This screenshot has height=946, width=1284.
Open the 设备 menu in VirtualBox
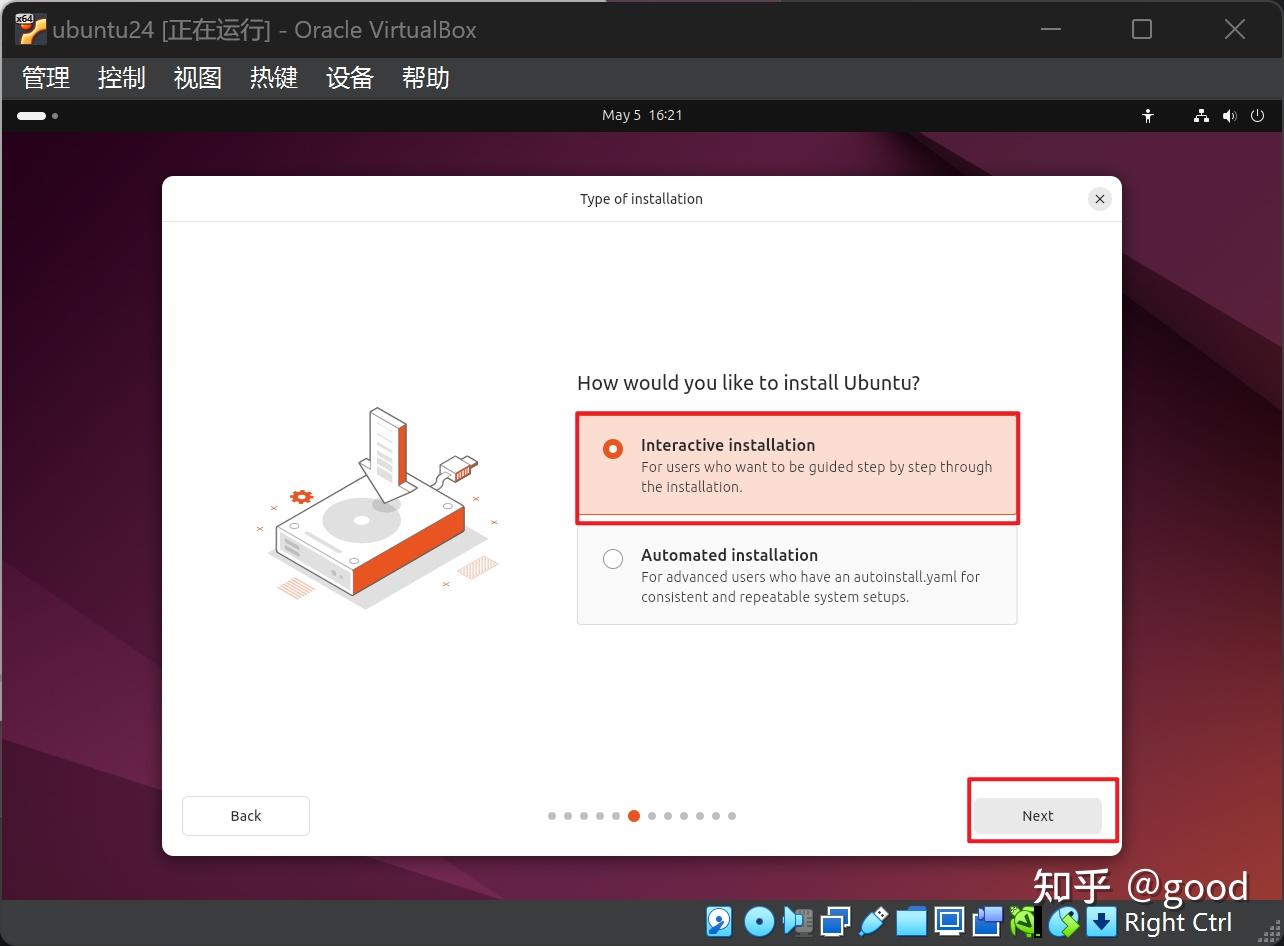(349, 78)
